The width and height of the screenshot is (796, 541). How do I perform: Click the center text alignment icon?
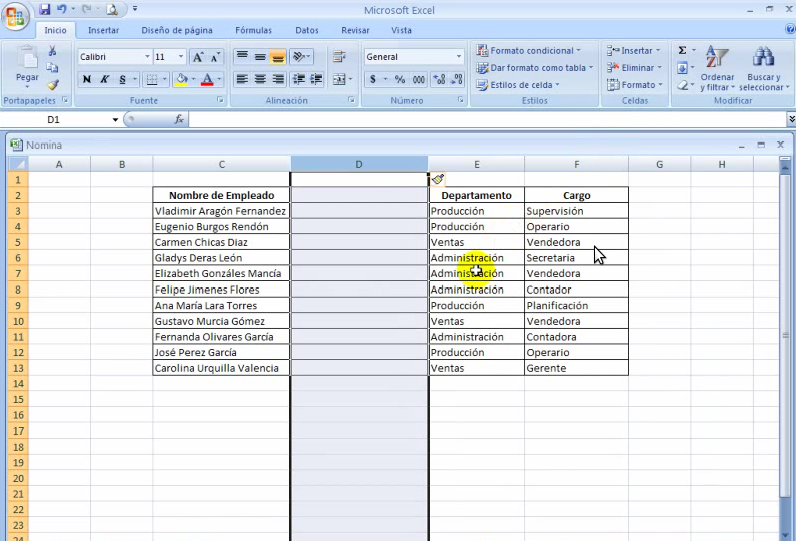pos(260,79)
